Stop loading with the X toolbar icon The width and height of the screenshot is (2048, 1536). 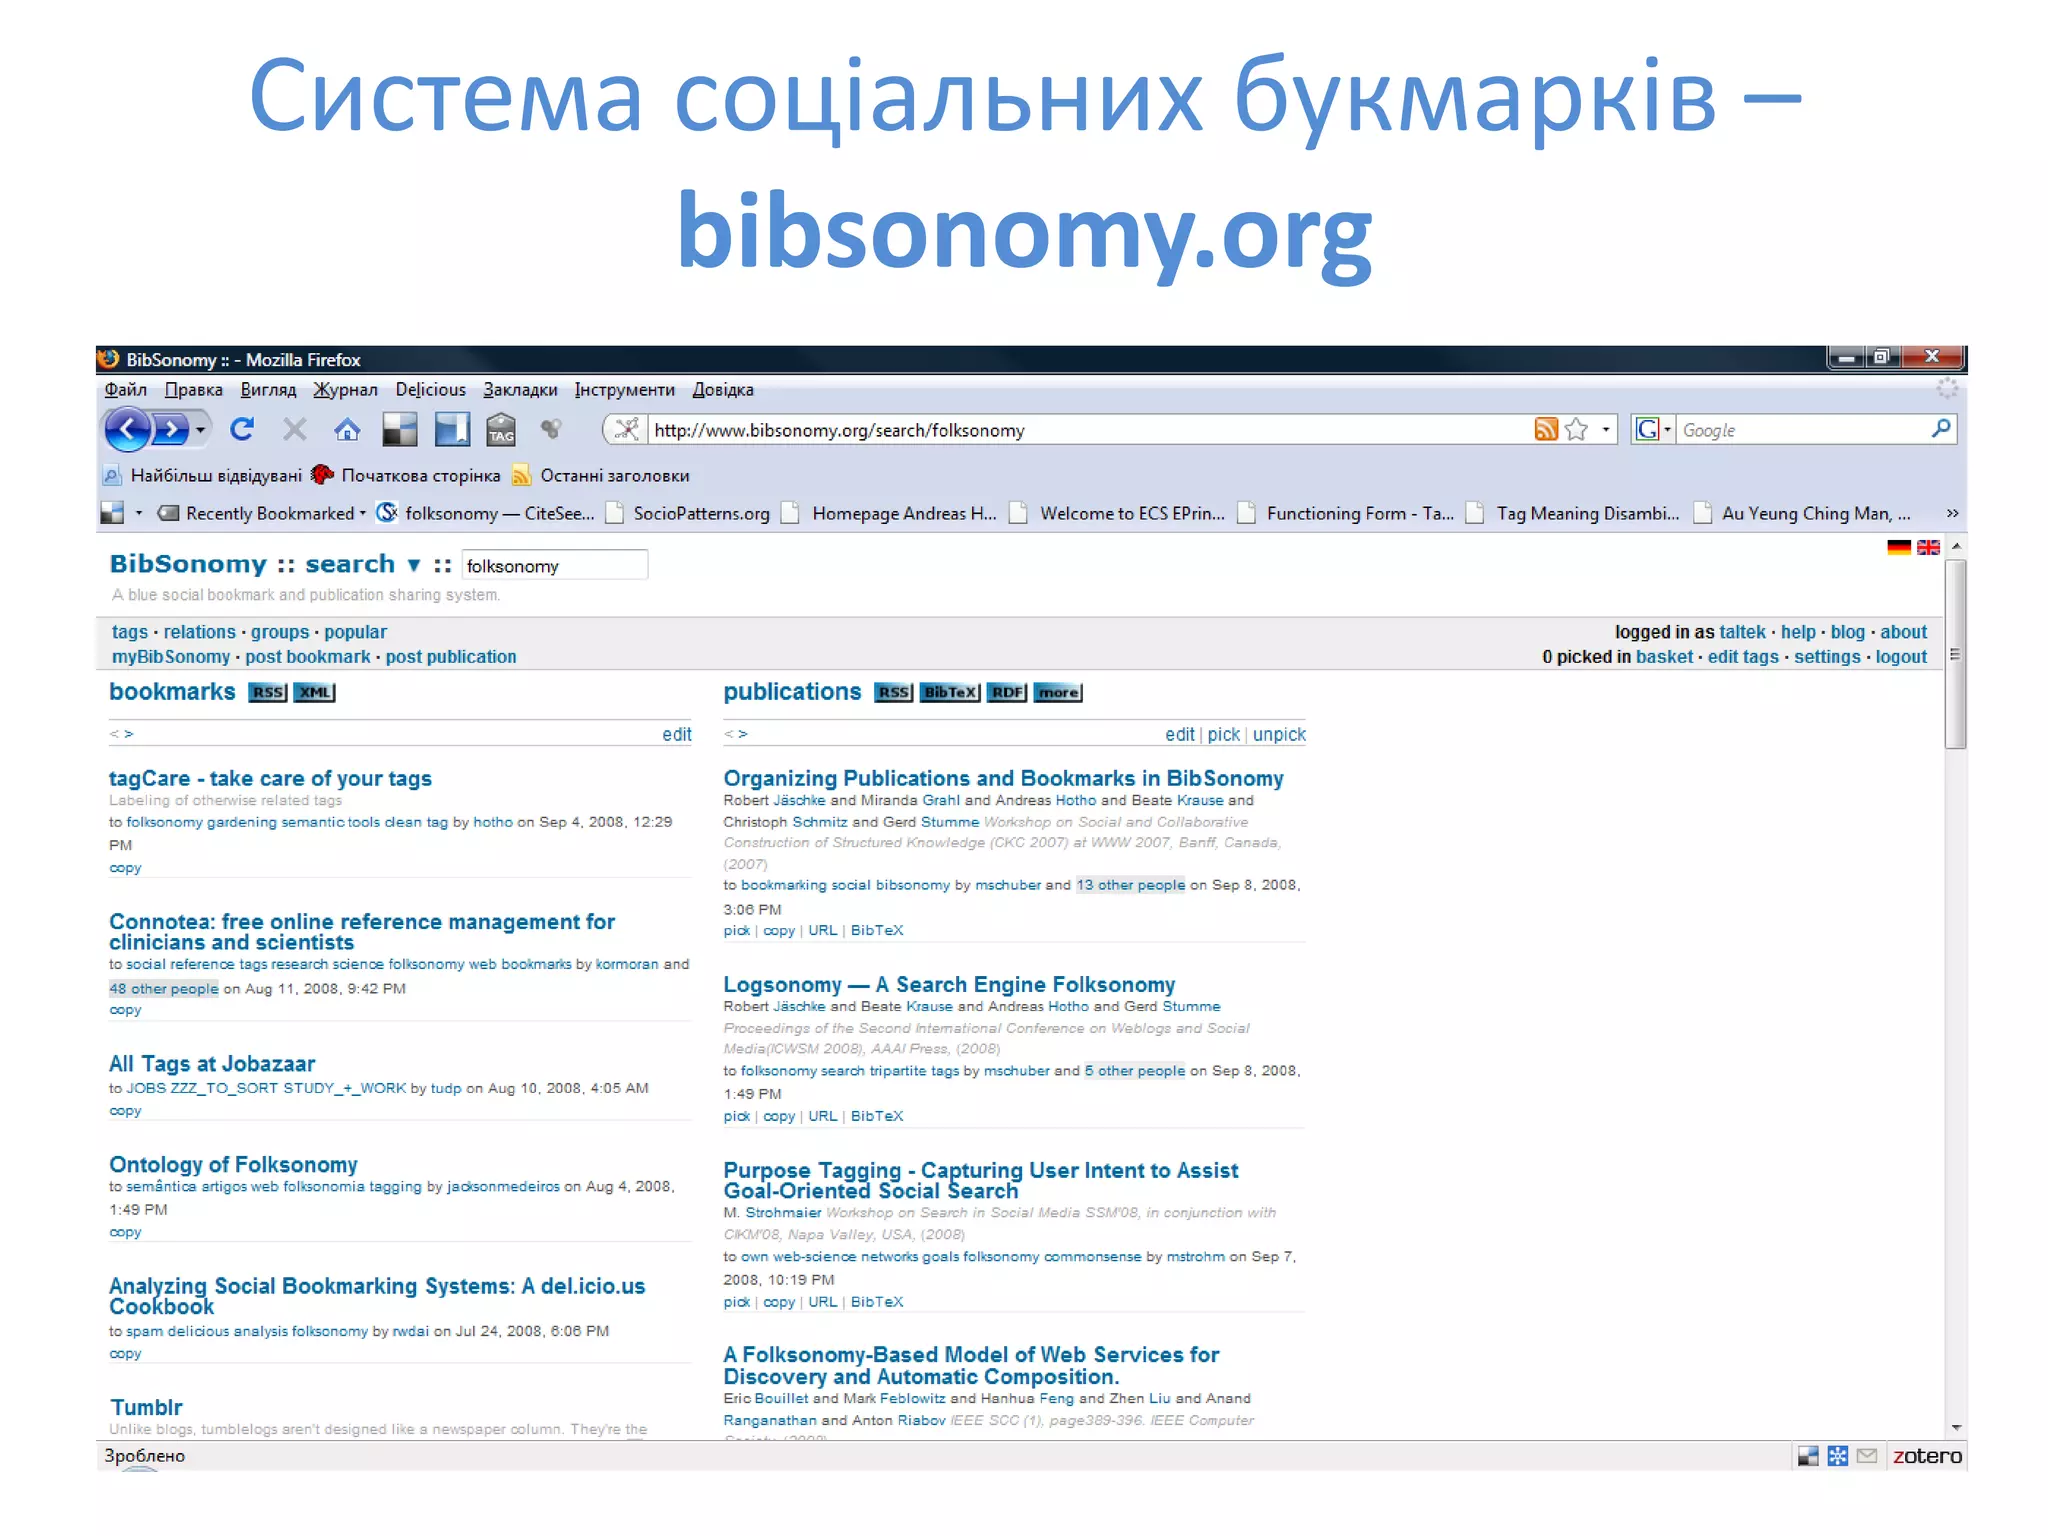(294, 430)
